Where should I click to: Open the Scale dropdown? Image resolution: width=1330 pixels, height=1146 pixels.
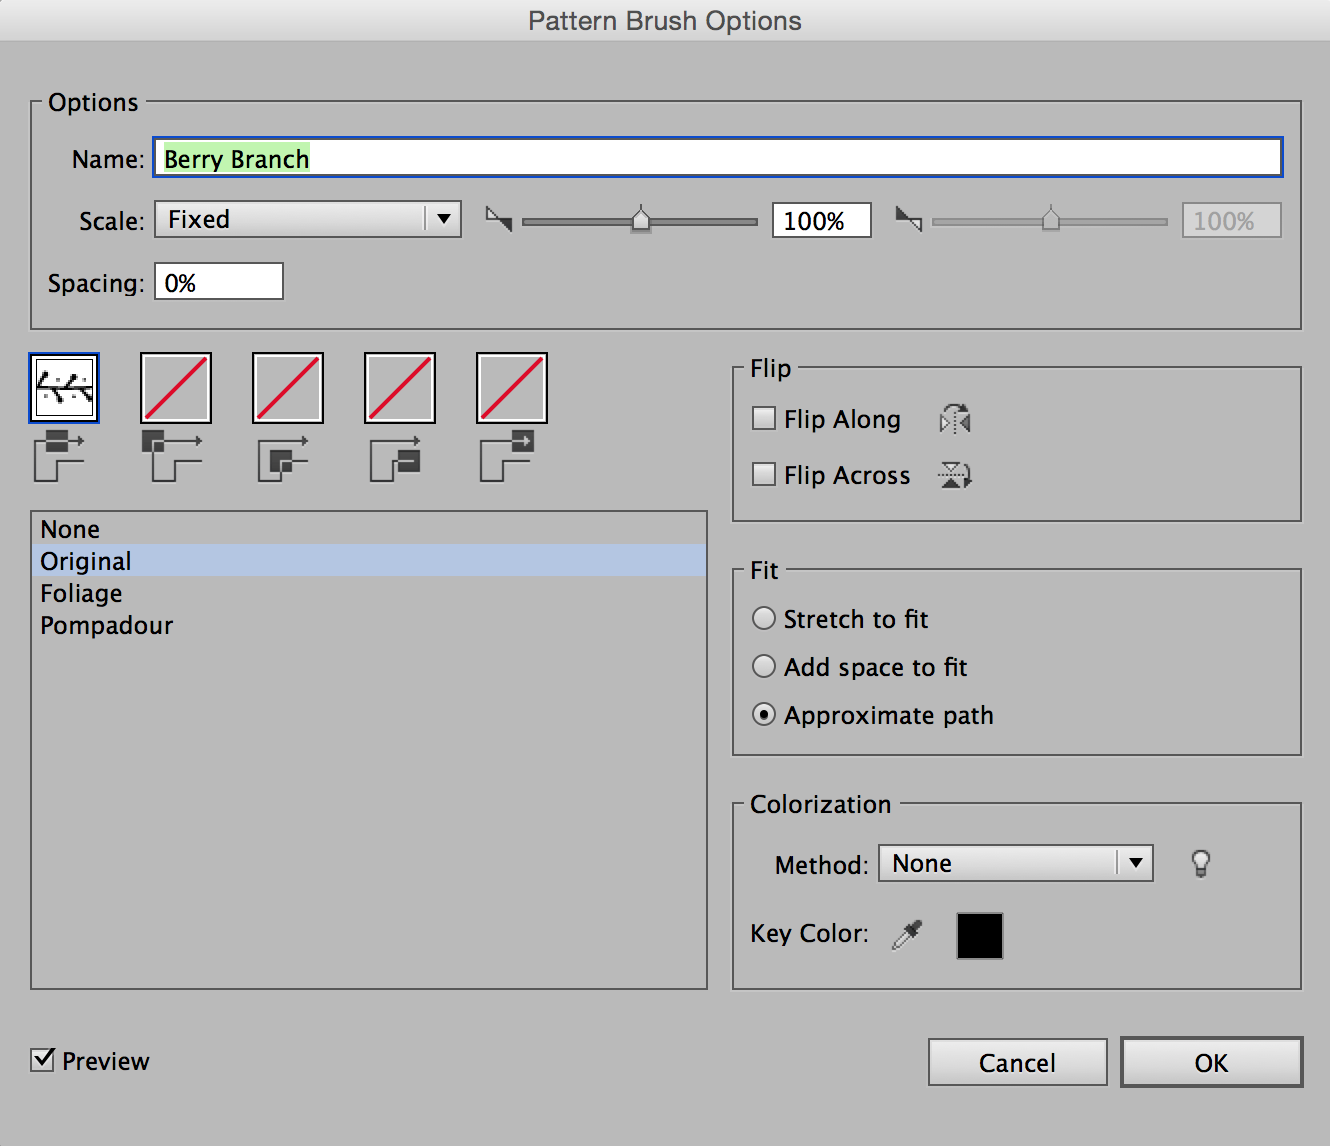click(308, 219)
